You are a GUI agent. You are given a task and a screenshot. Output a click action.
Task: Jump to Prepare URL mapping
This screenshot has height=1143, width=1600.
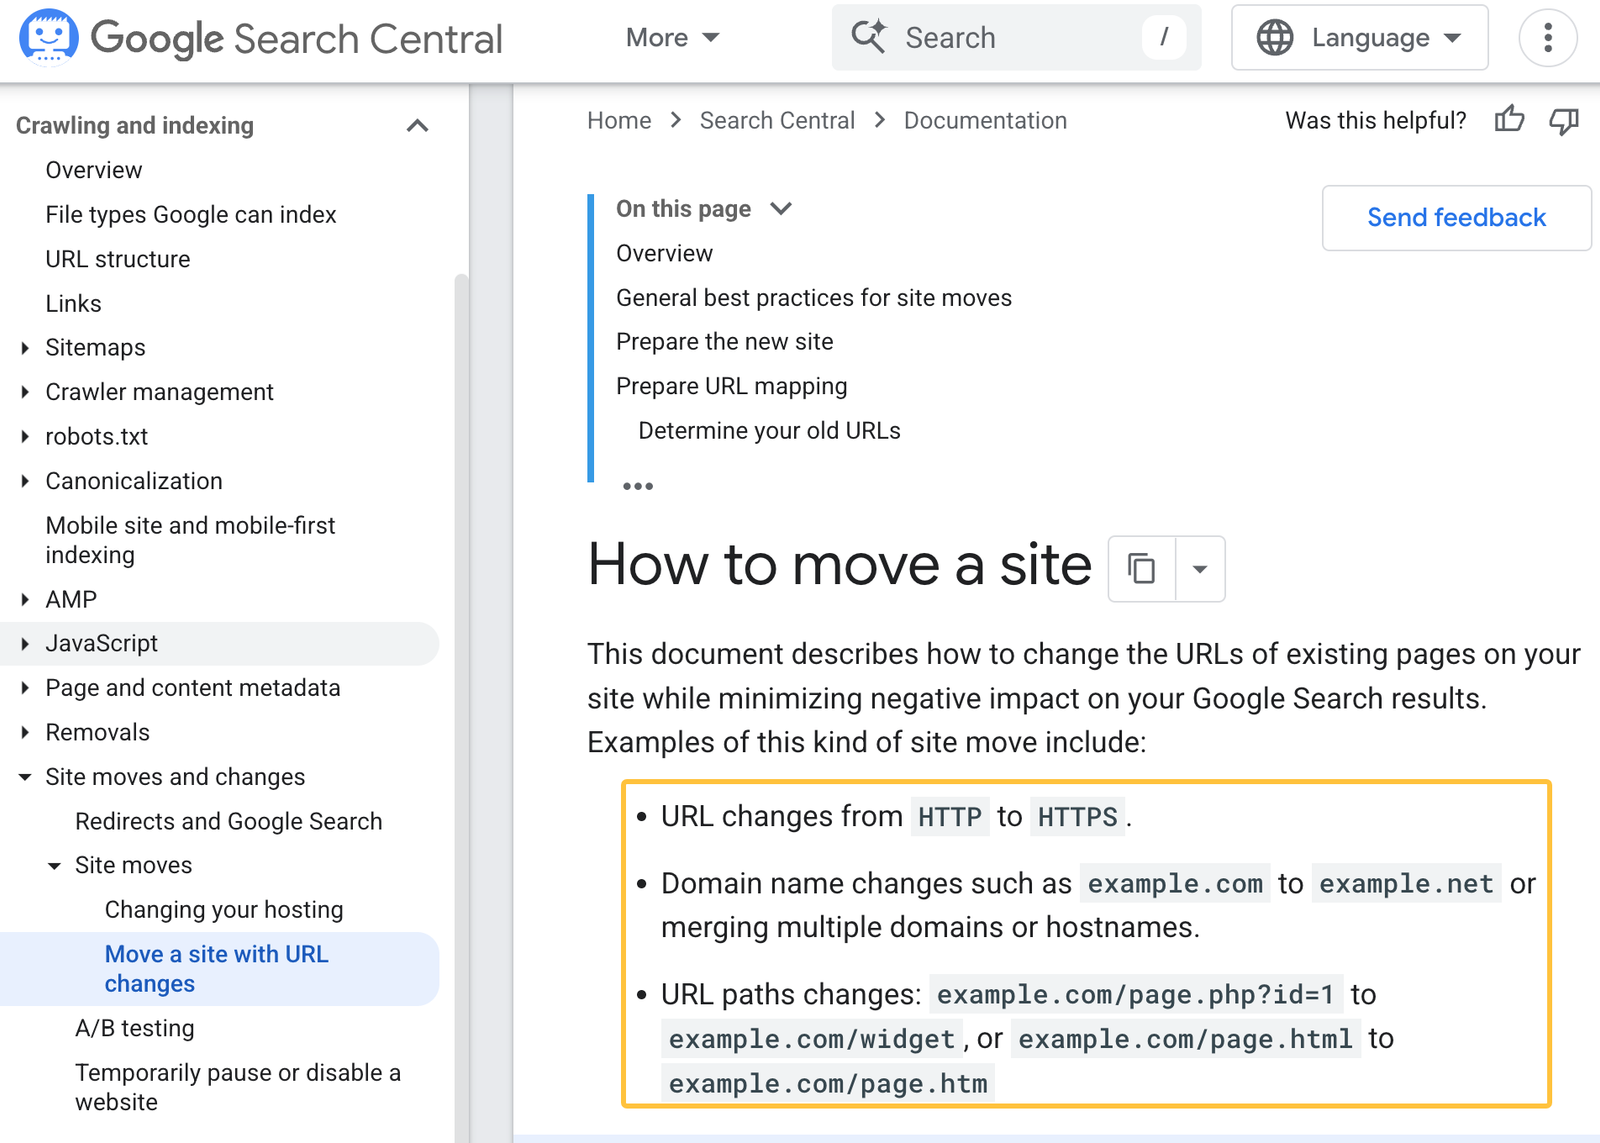[x=731, y=387]
